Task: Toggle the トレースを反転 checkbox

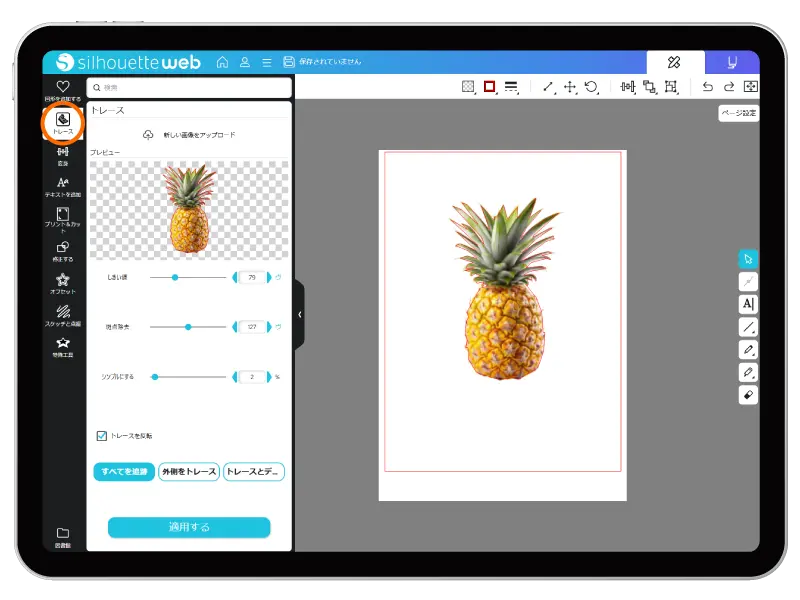Action: tap(102, 435)
